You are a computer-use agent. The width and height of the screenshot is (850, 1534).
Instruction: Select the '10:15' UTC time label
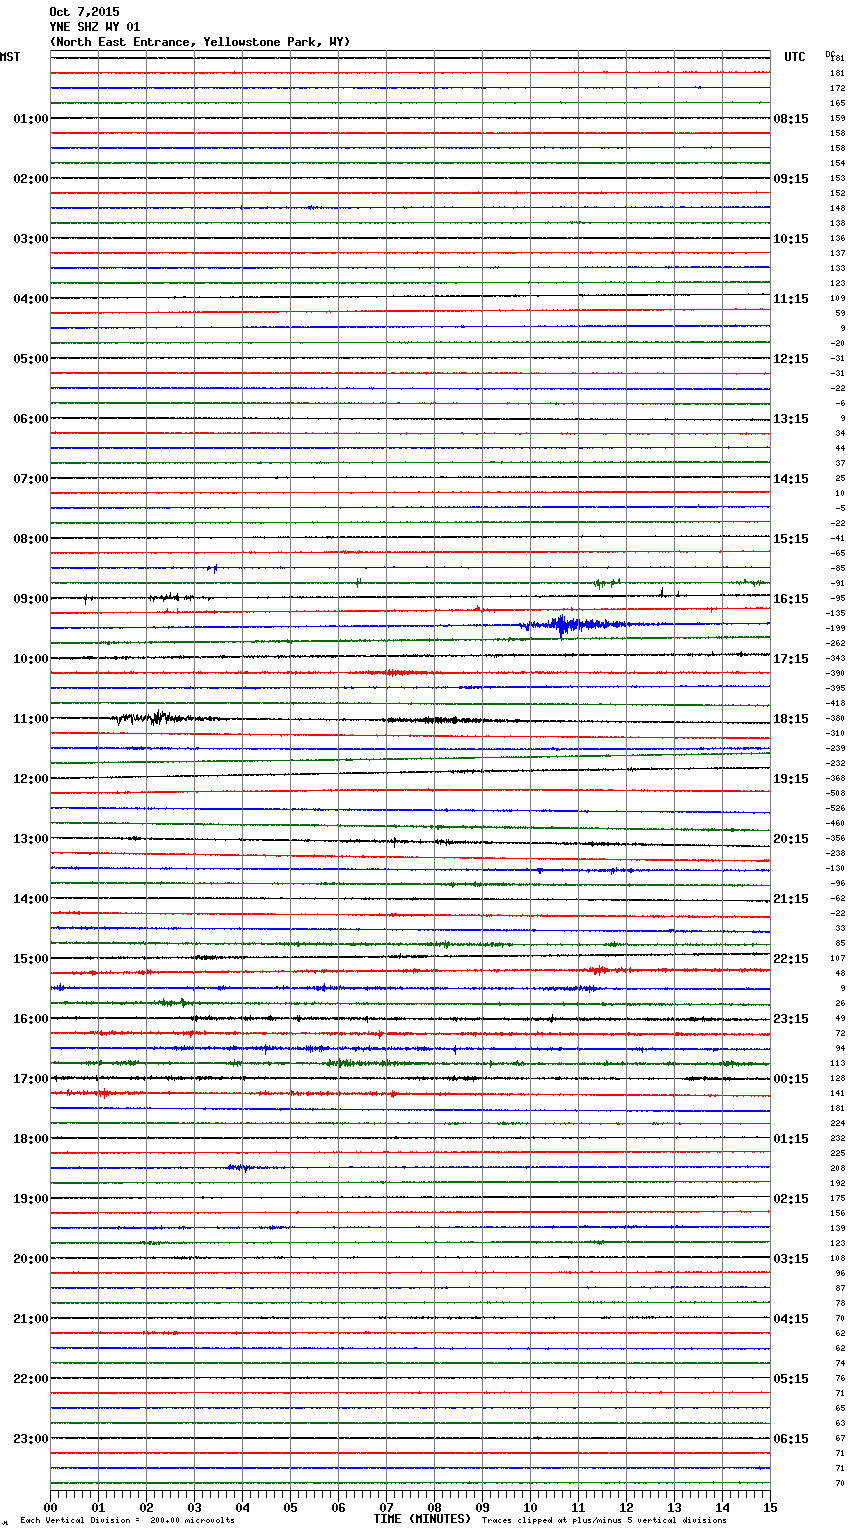pos(791,239)
